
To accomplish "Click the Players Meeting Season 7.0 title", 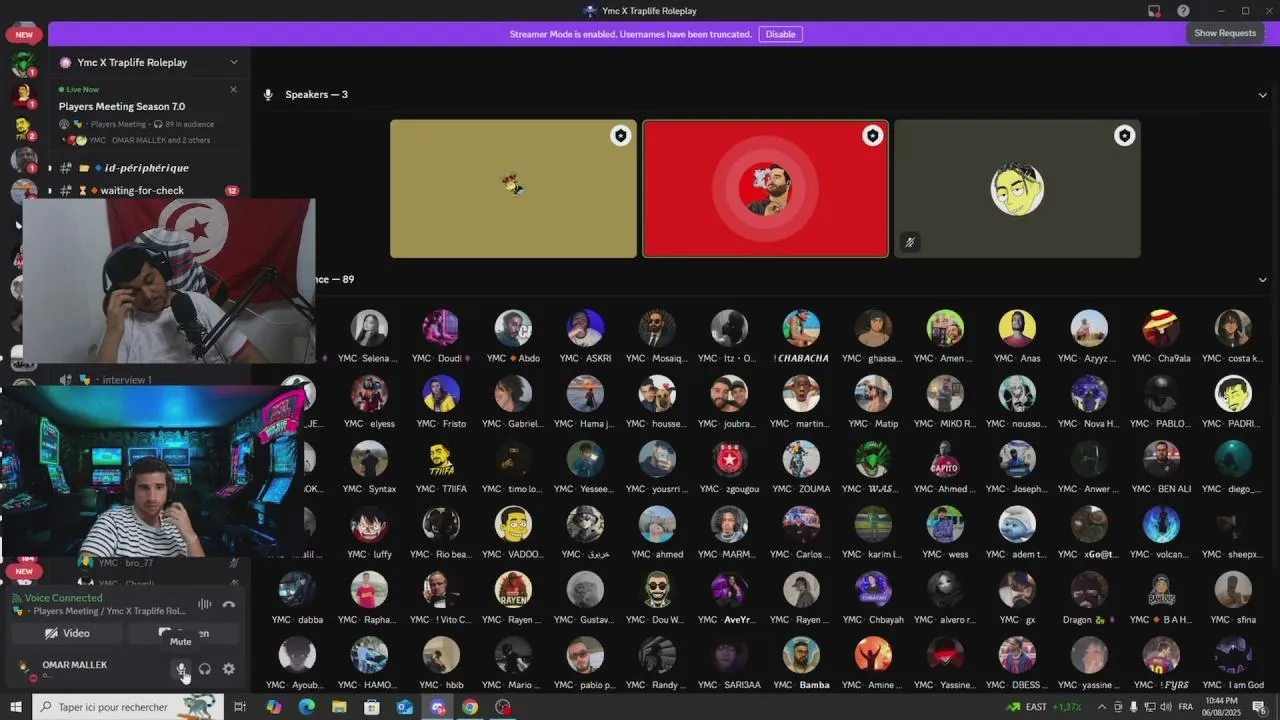I will coord(122,106).
